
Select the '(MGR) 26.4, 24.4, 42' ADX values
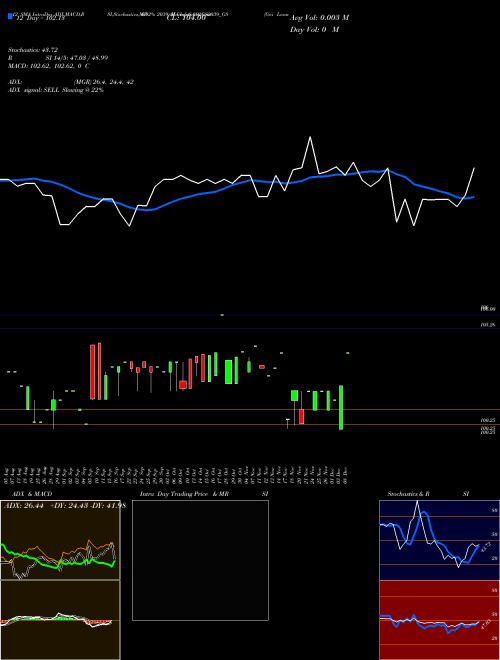pos(104,82)
